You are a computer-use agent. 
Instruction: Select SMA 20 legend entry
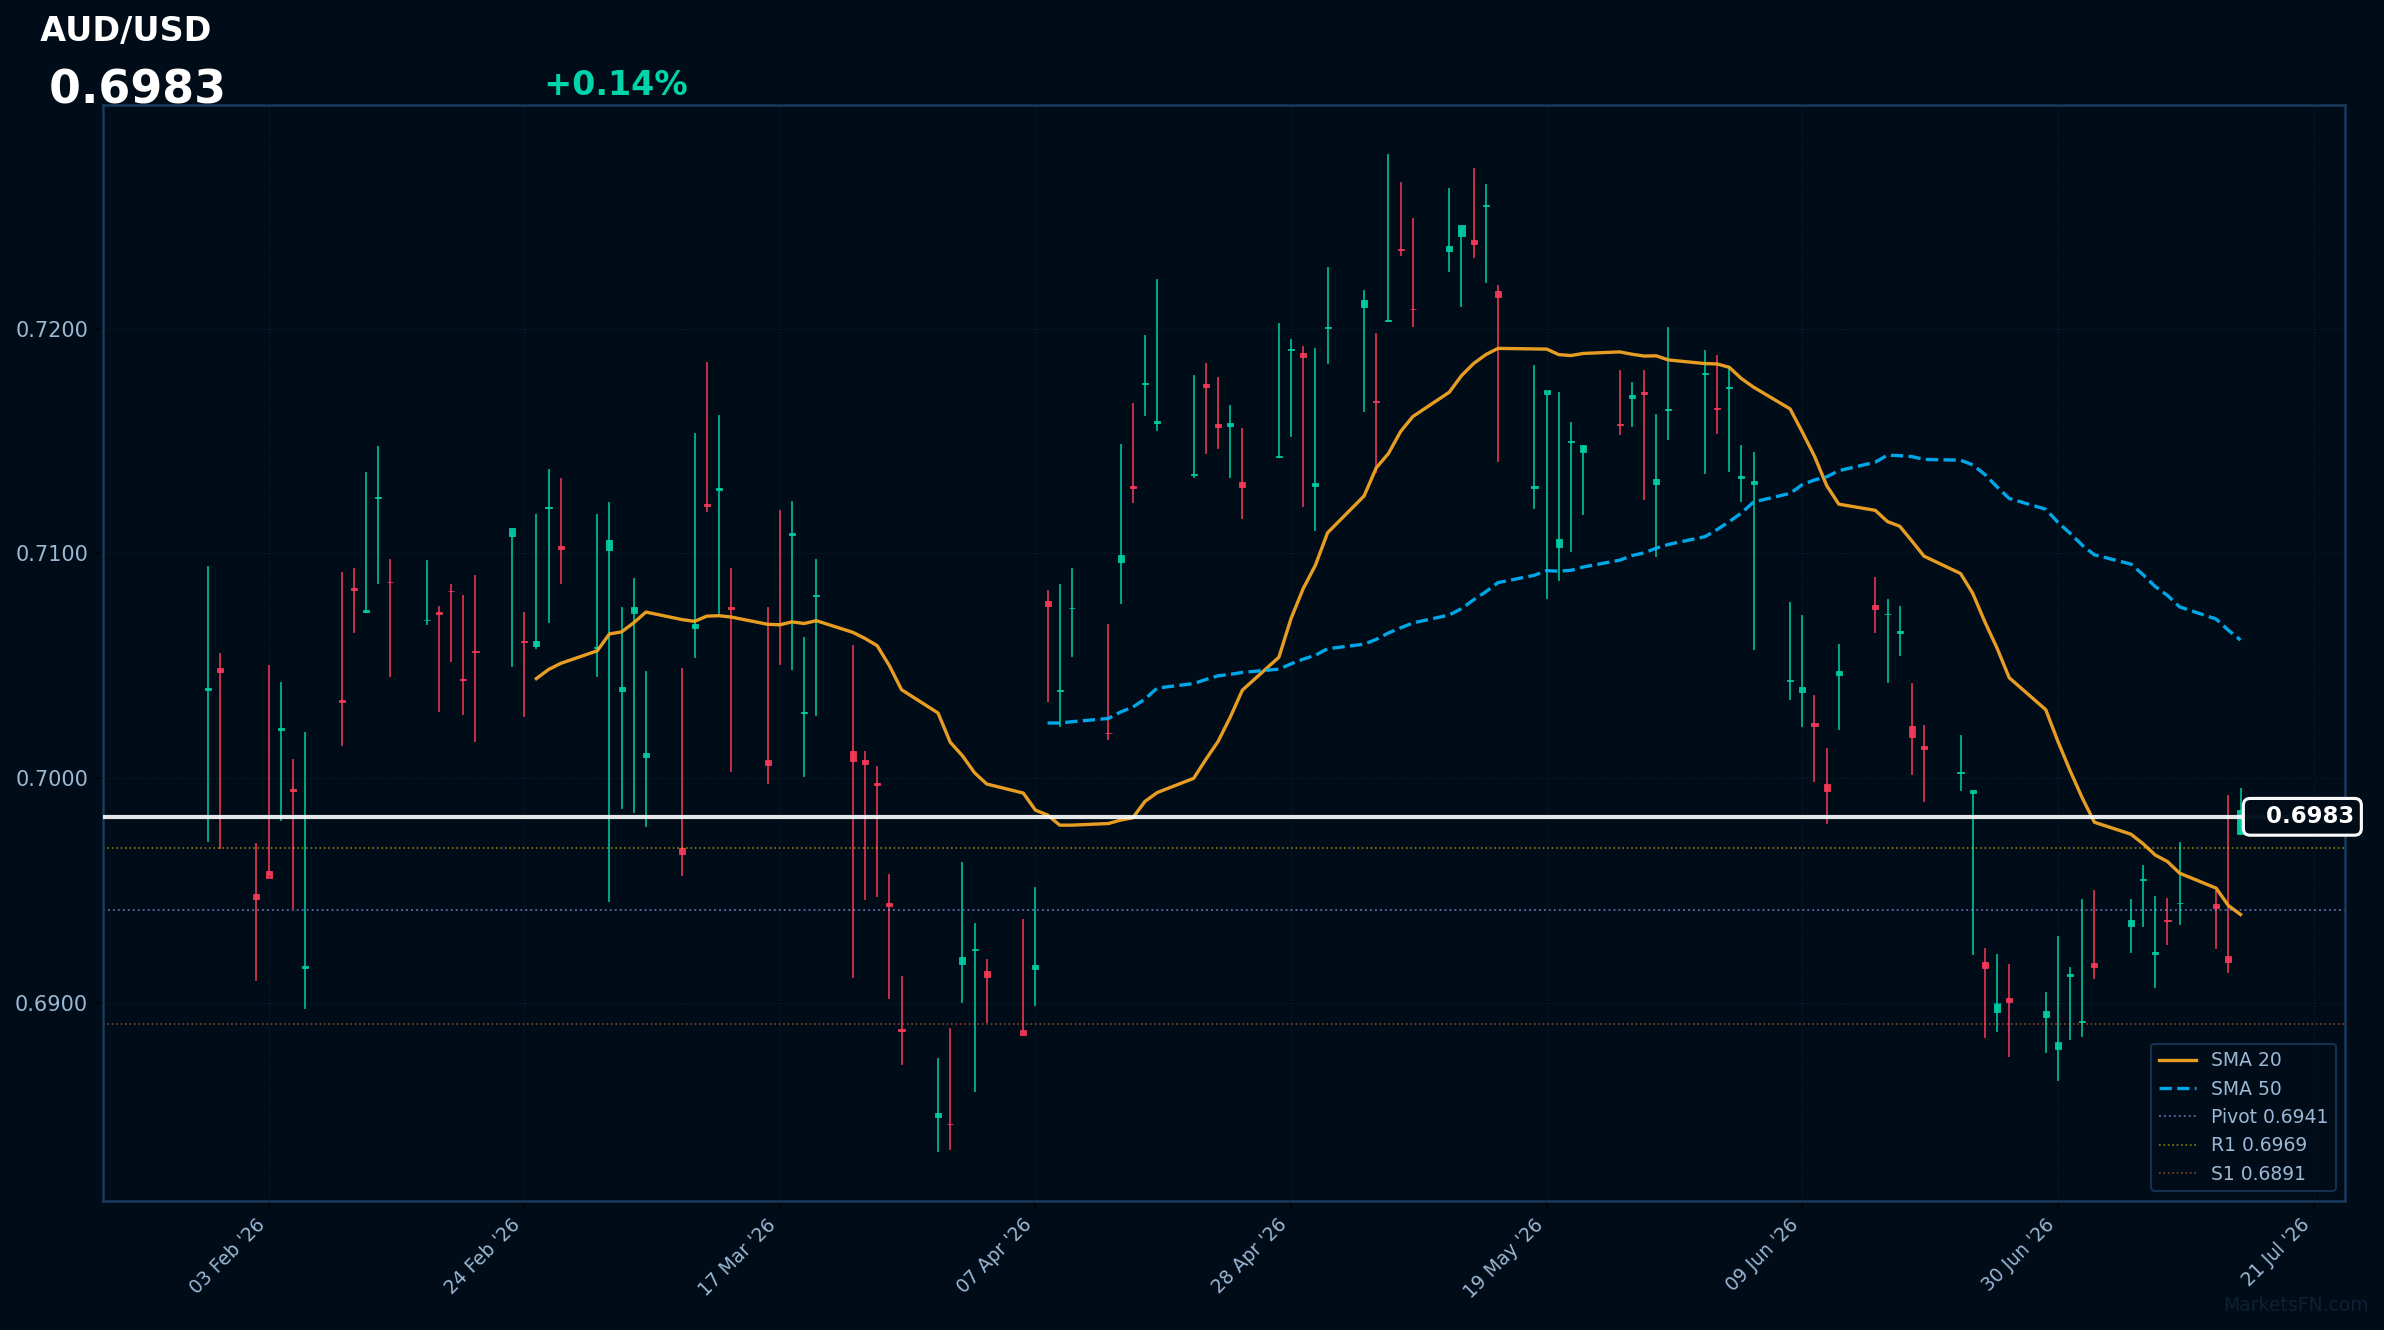pyautogui.click(x=2246, y=1060)
